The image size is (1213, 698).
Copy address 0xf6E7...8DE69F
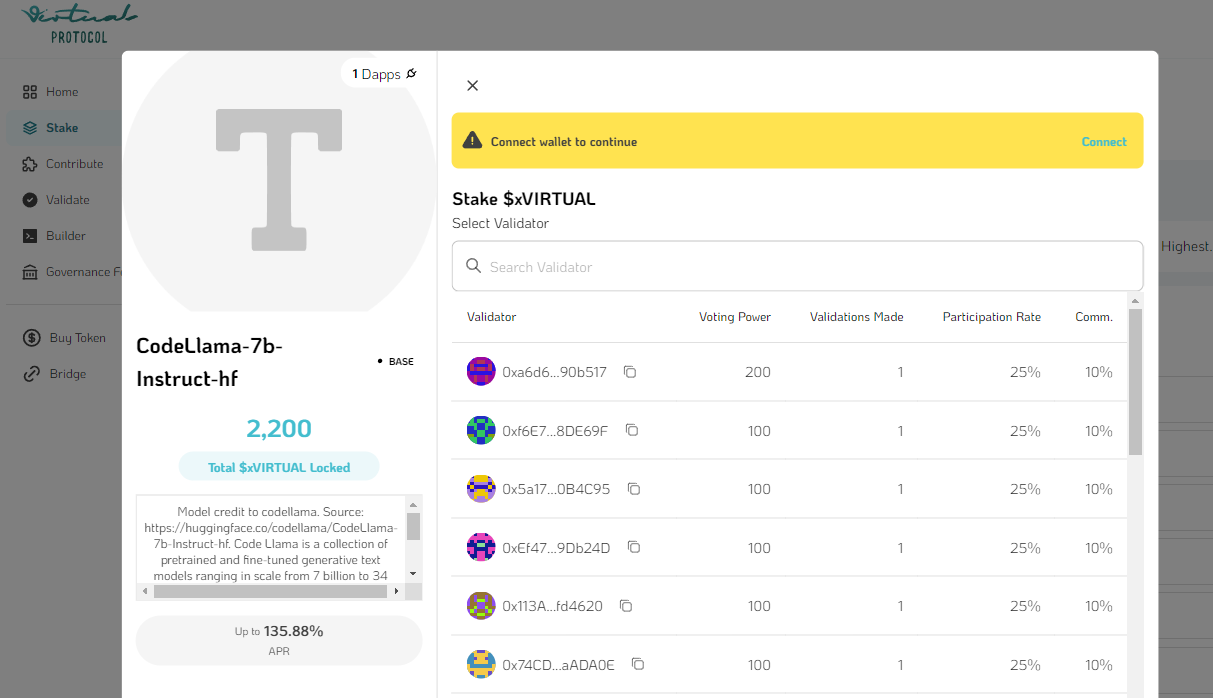(632, 430)
